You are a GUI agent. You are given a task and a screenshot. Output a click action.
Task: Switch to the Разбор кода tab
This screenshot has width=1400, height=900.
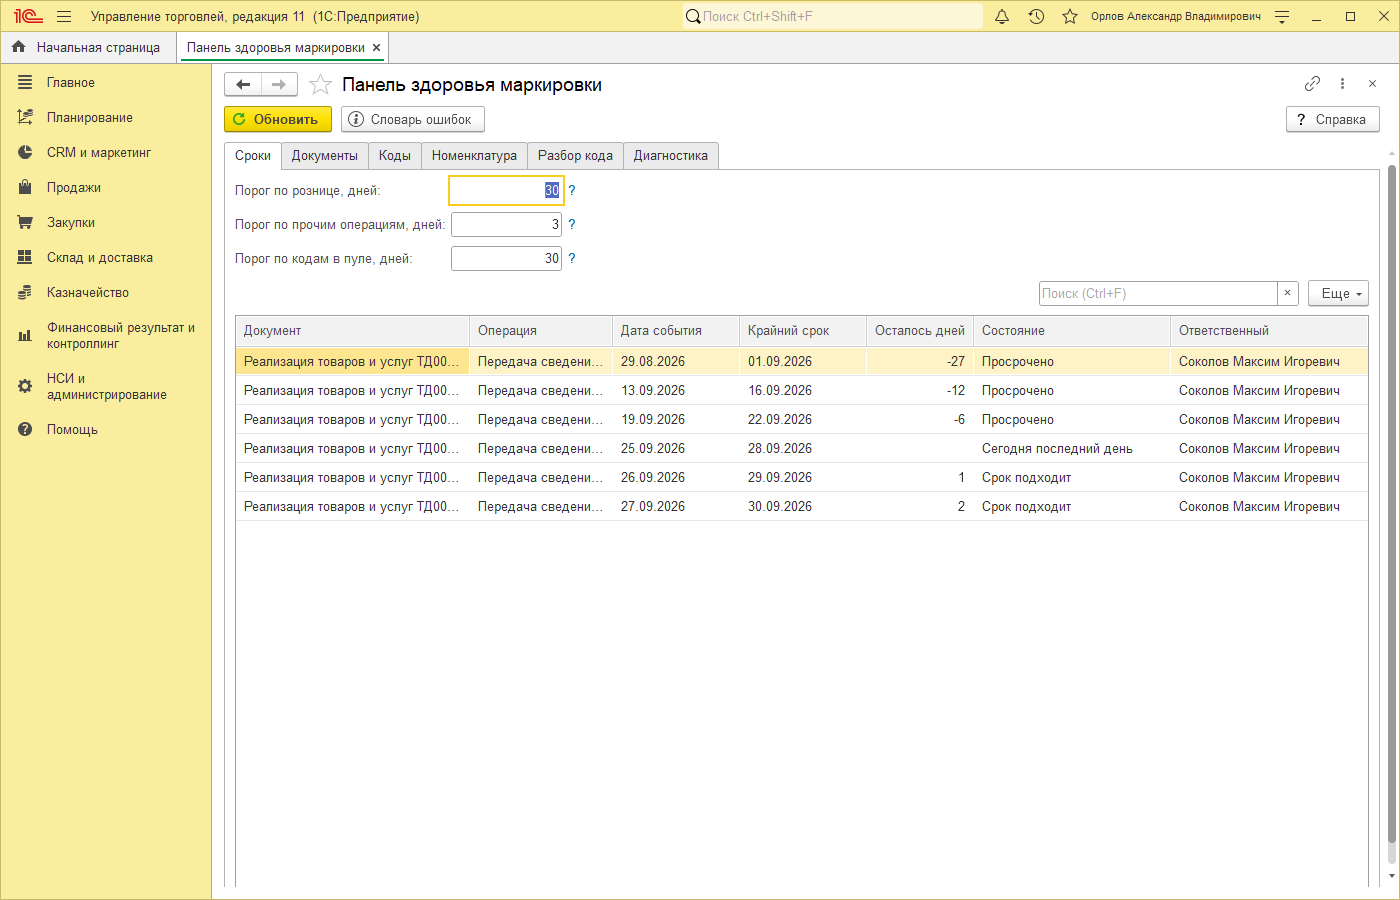575,155
